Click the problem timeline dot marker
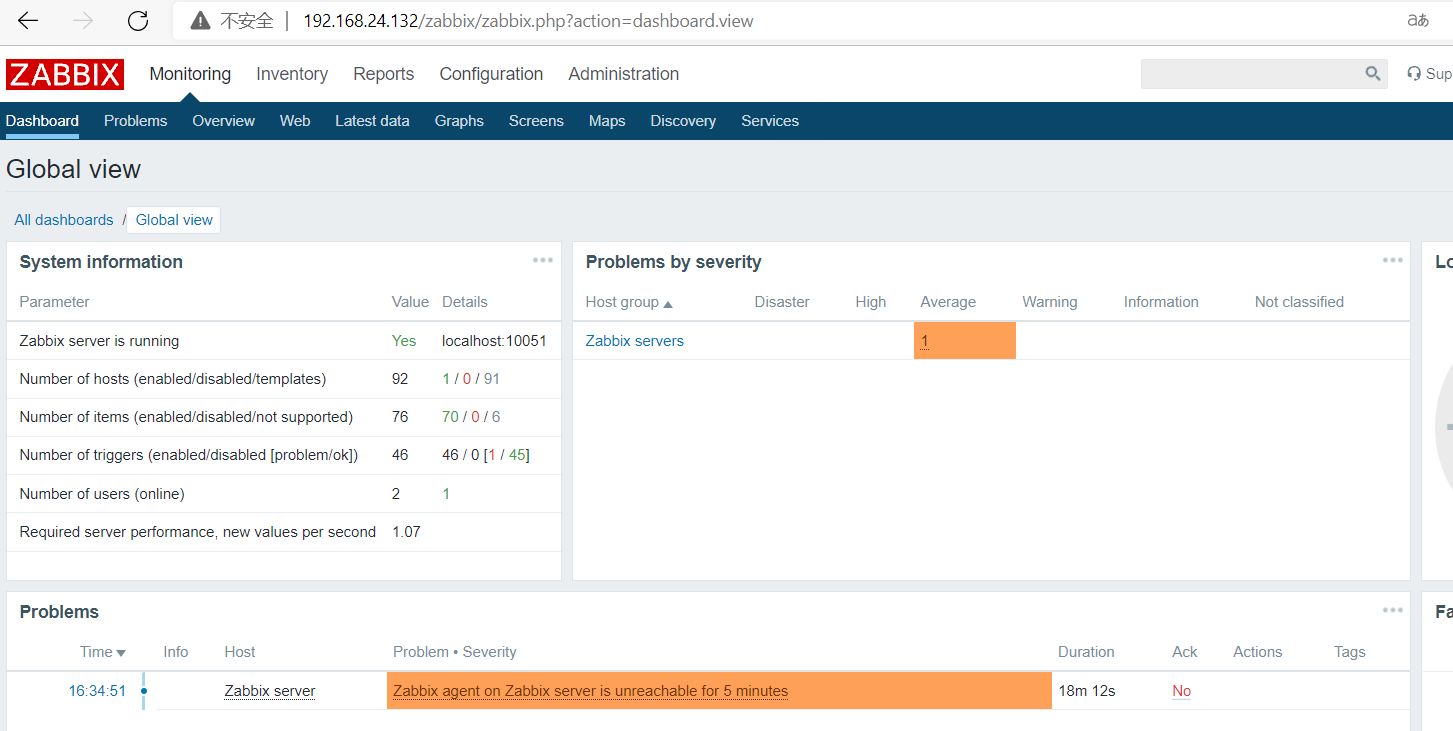Image resolution: width=1453 pixels, height=731 pixels. click(144, 691)
